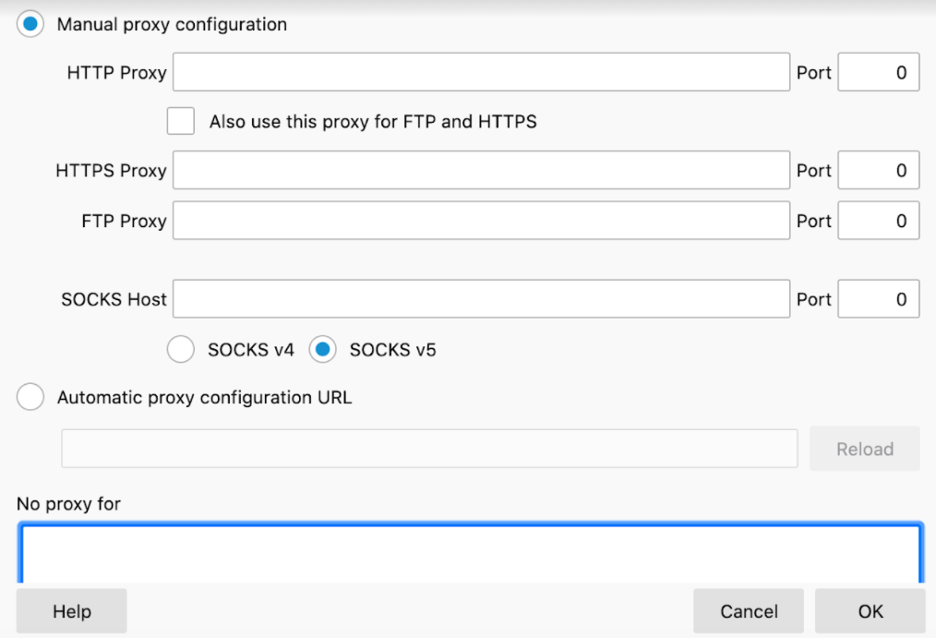Click the automatic proxy URL text field
The width and height of the screenshot is (936, 638).
(x=429, y=449)
